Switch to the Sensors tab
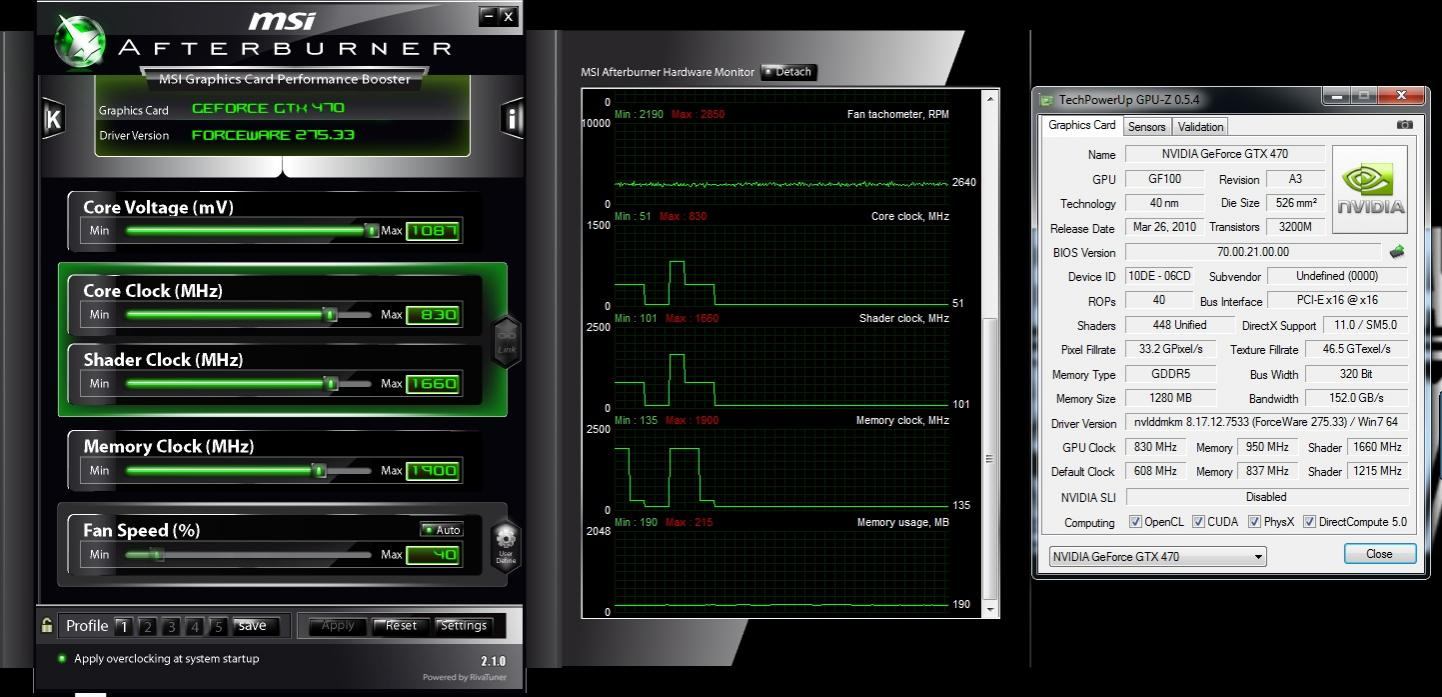The image size is (1442, 697). click(x=1146, y=127)
